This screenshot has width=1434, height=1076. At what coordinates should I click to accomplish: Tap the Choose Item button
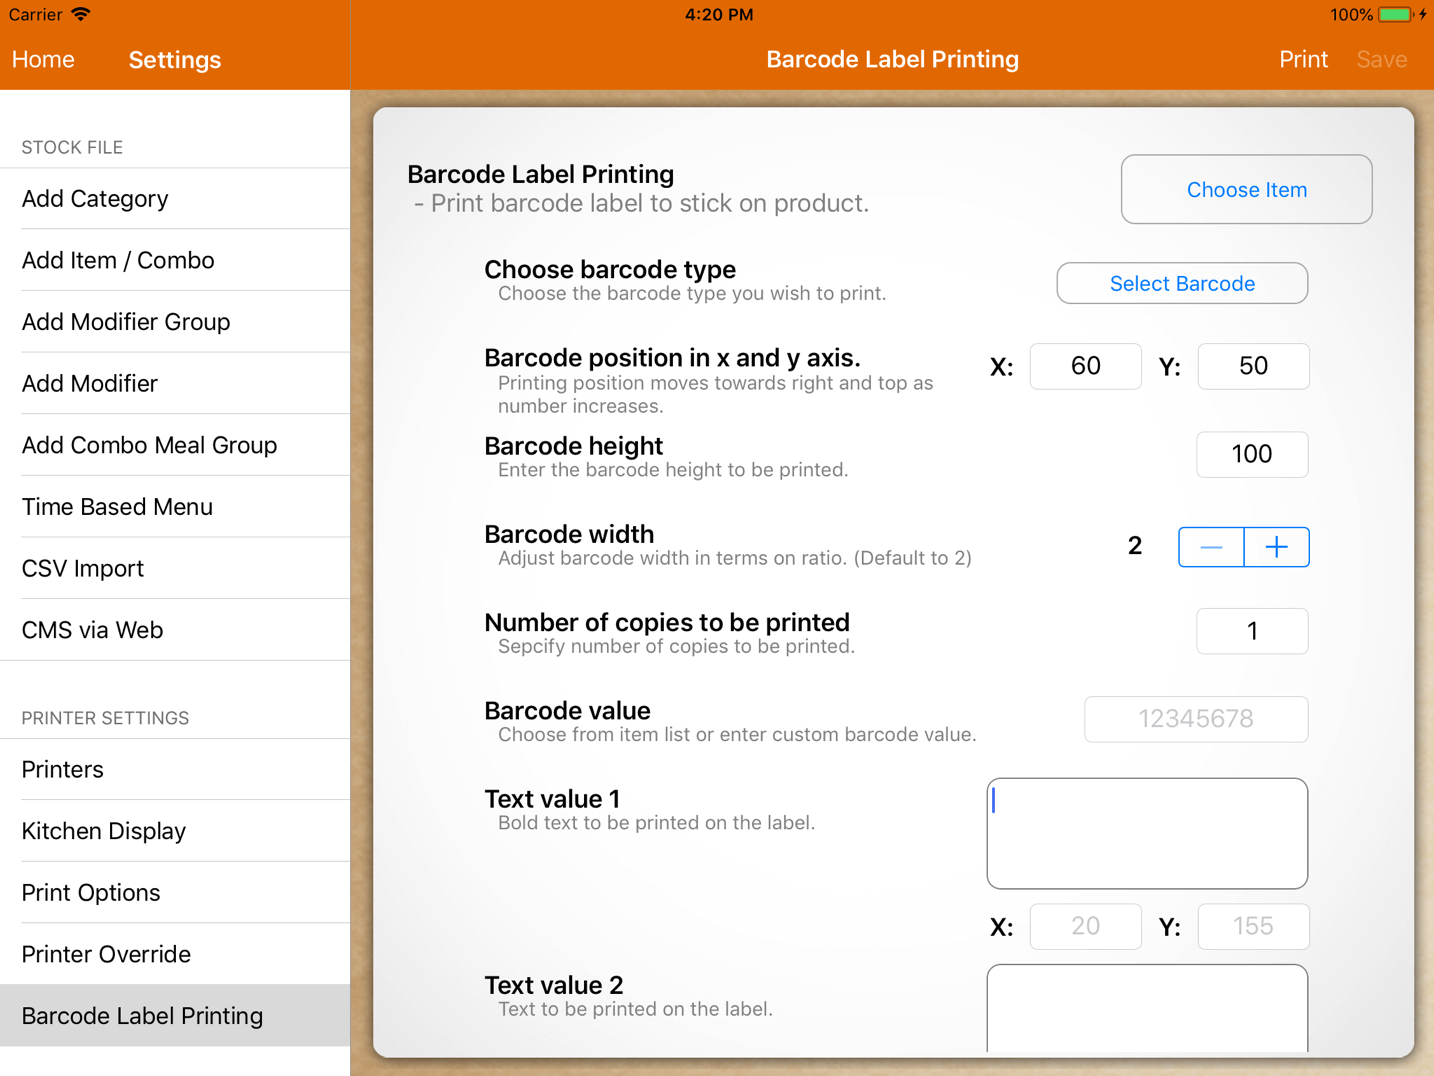[x=1246, y=190]
